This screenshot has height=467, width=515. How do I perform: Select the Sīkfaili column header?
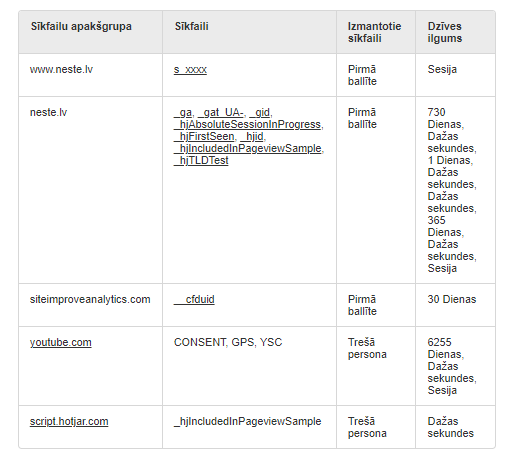(249, 32)
